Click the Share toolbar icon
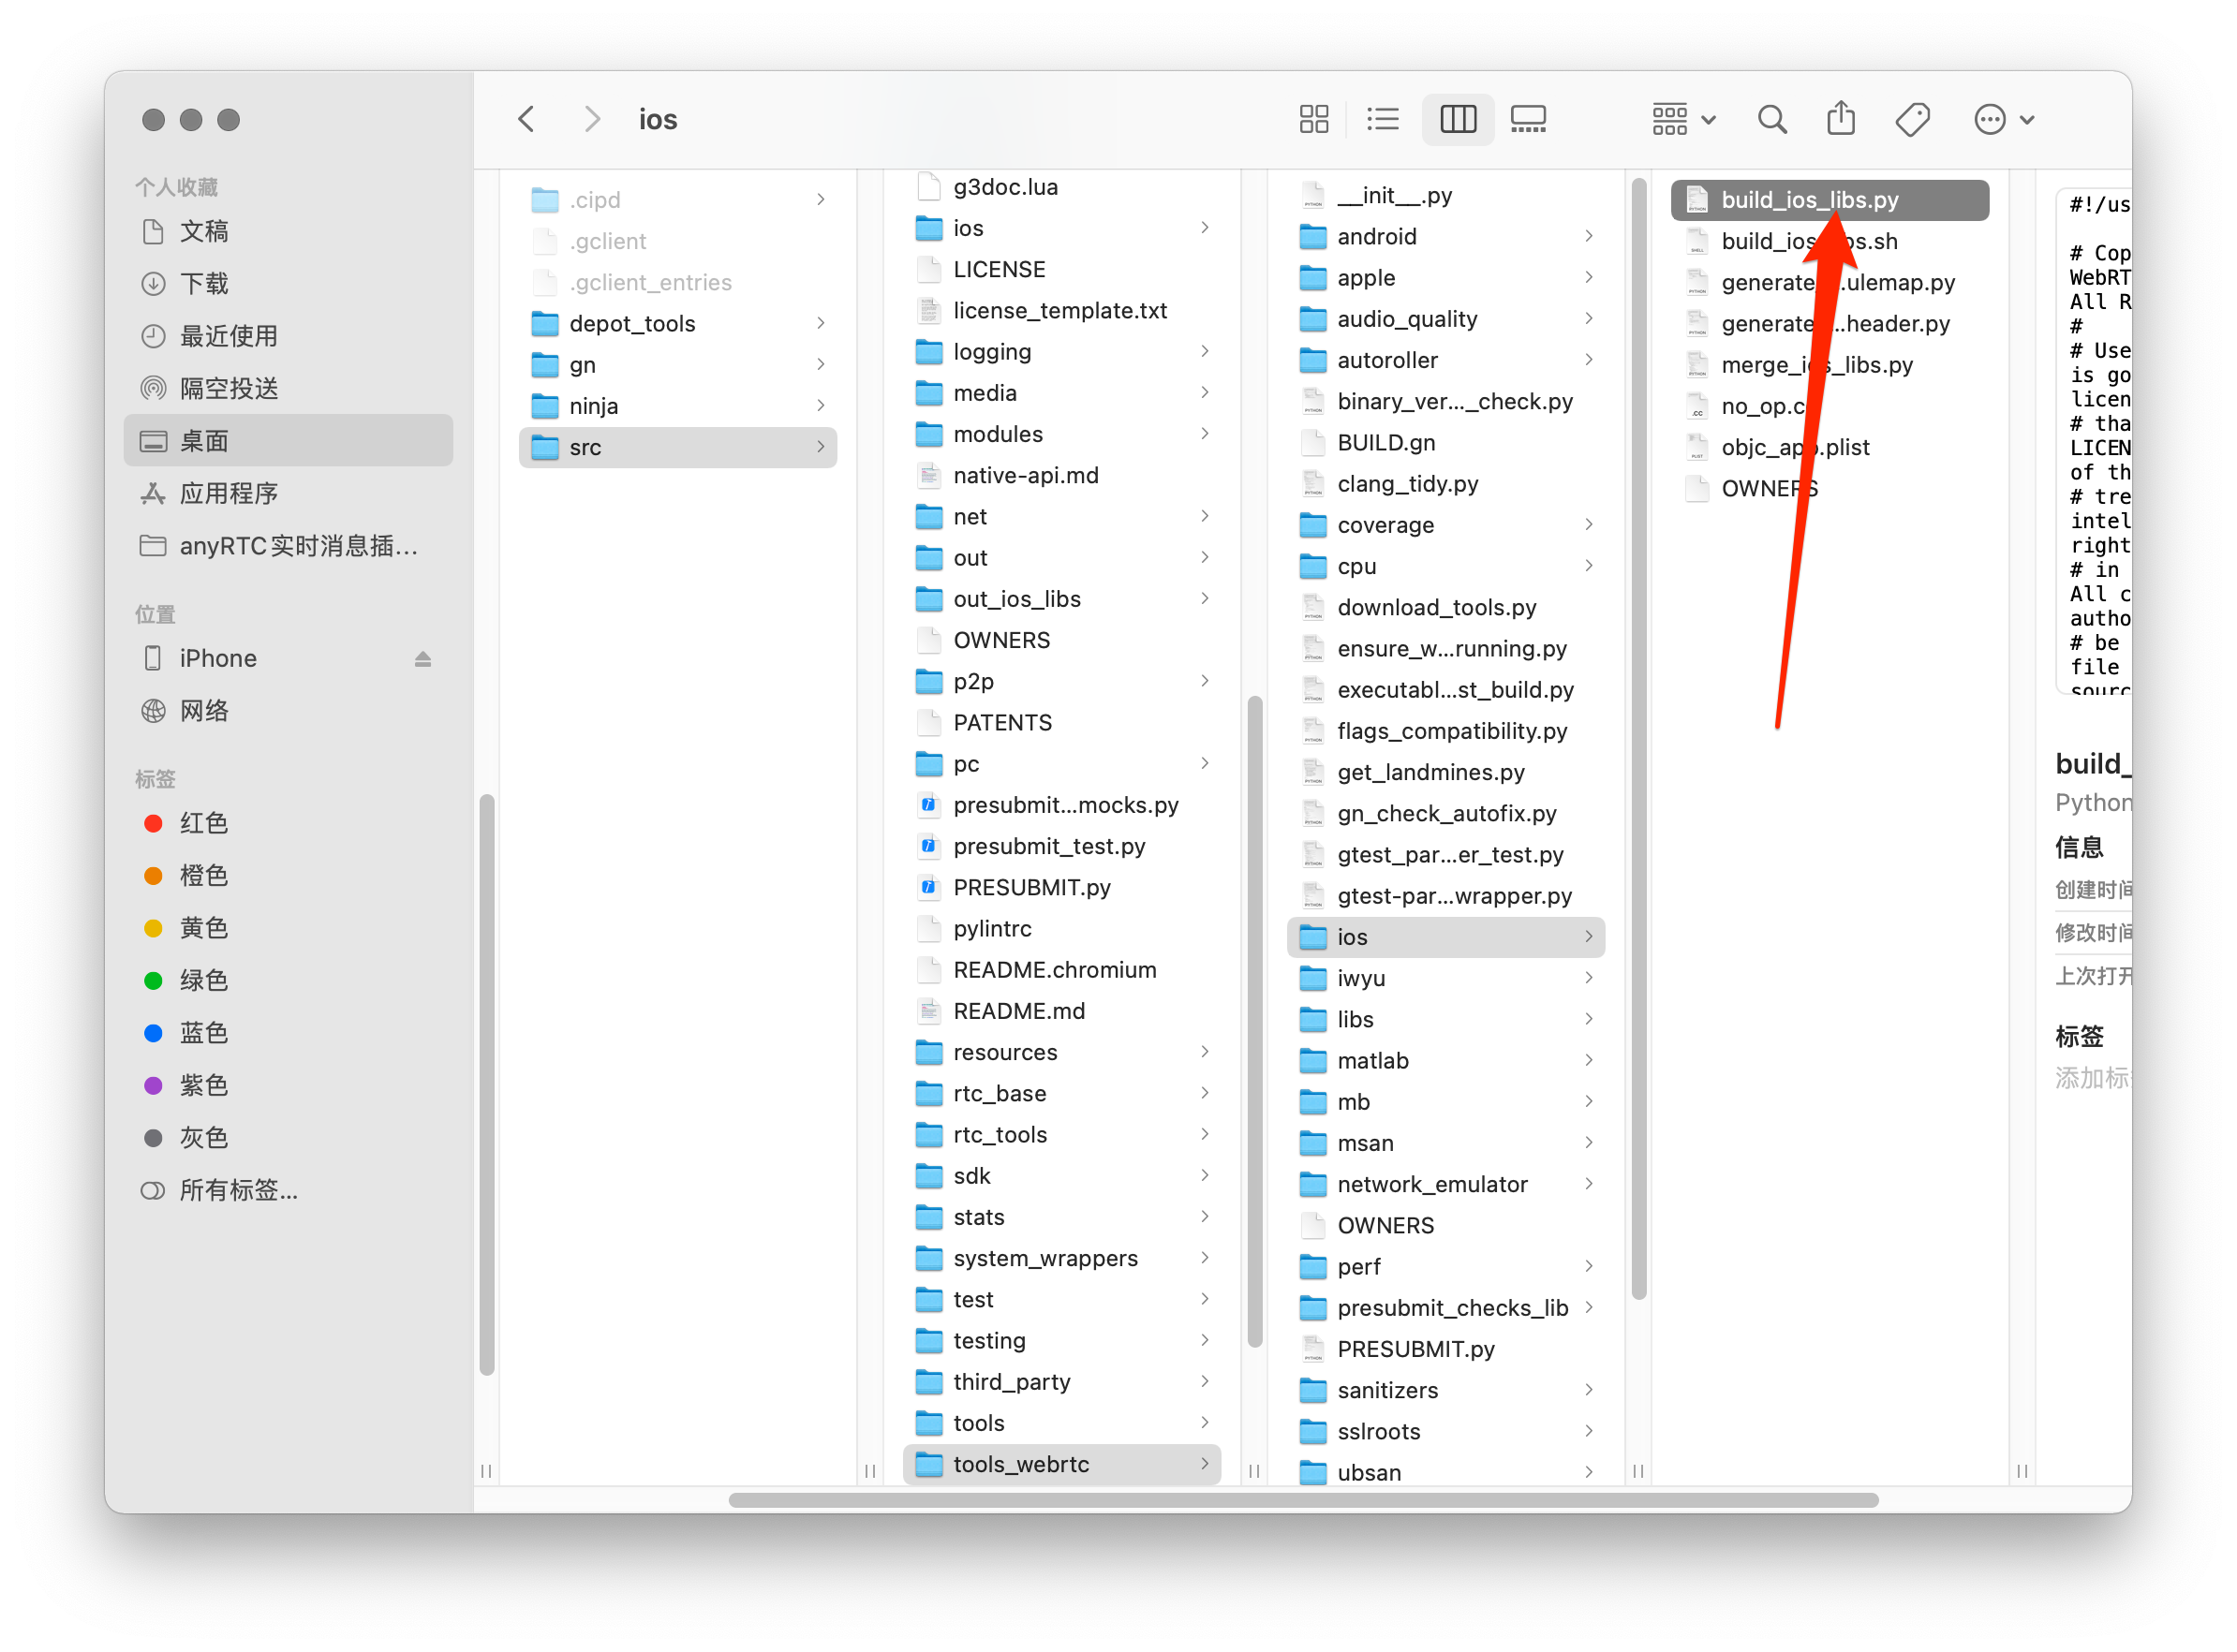 point(1841,119)
